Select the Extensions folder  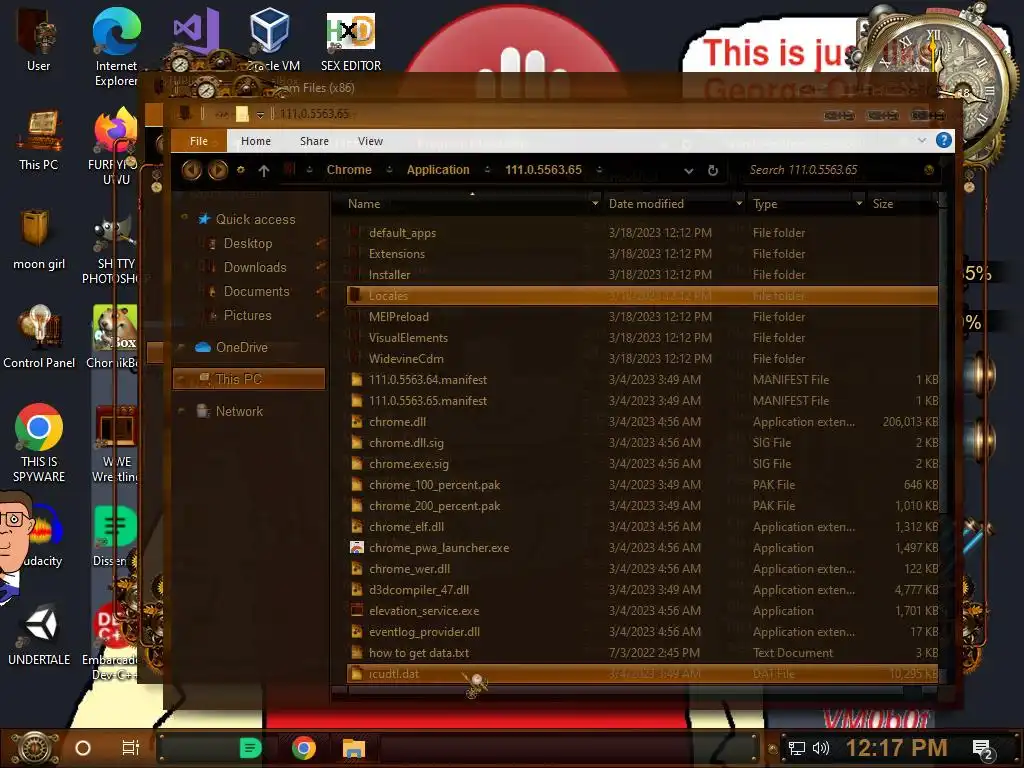click(396, 254)
